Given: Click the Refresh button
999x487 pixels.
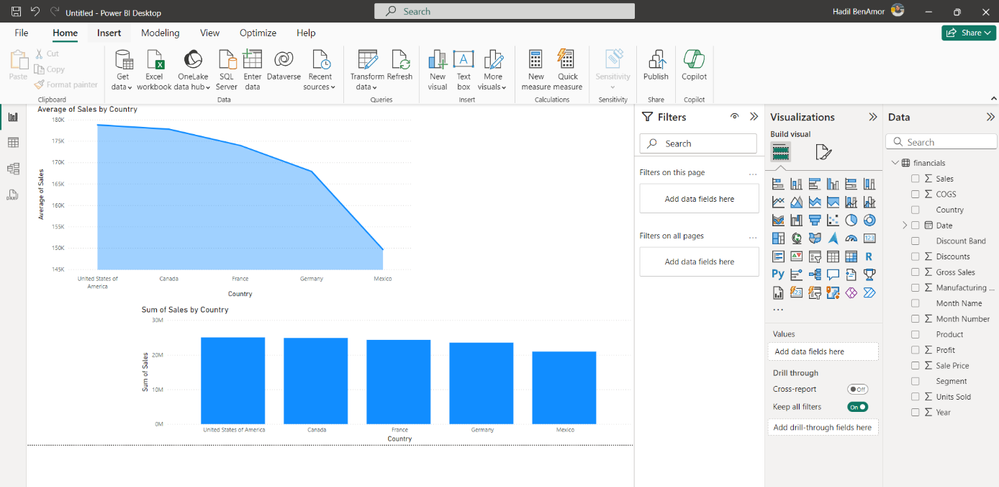Looking at the screenshot, I should pos(400,66).
